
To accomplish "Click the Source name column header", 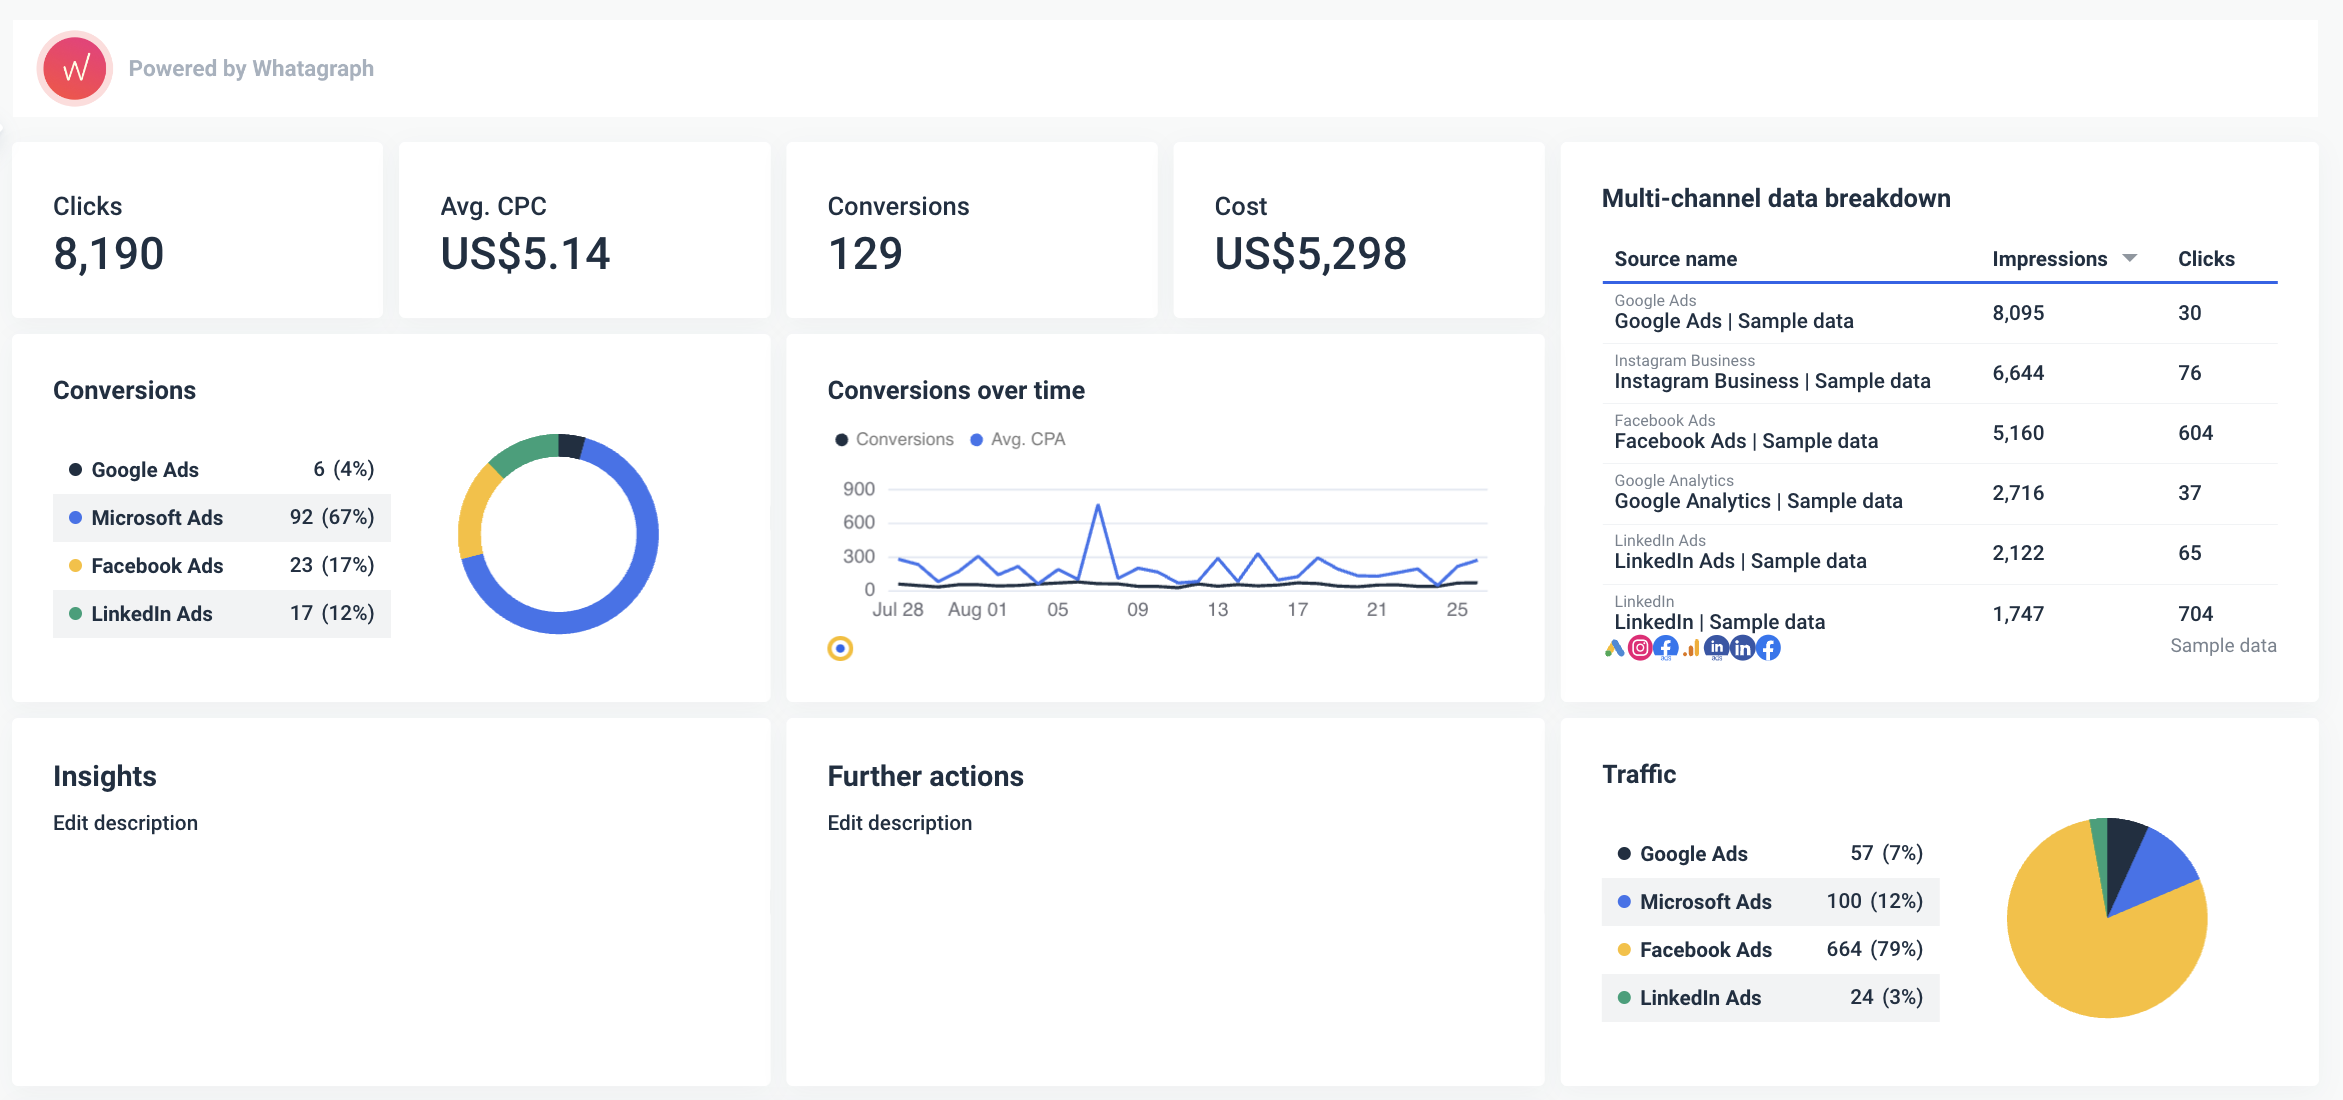I will [x=1675, y=259].
